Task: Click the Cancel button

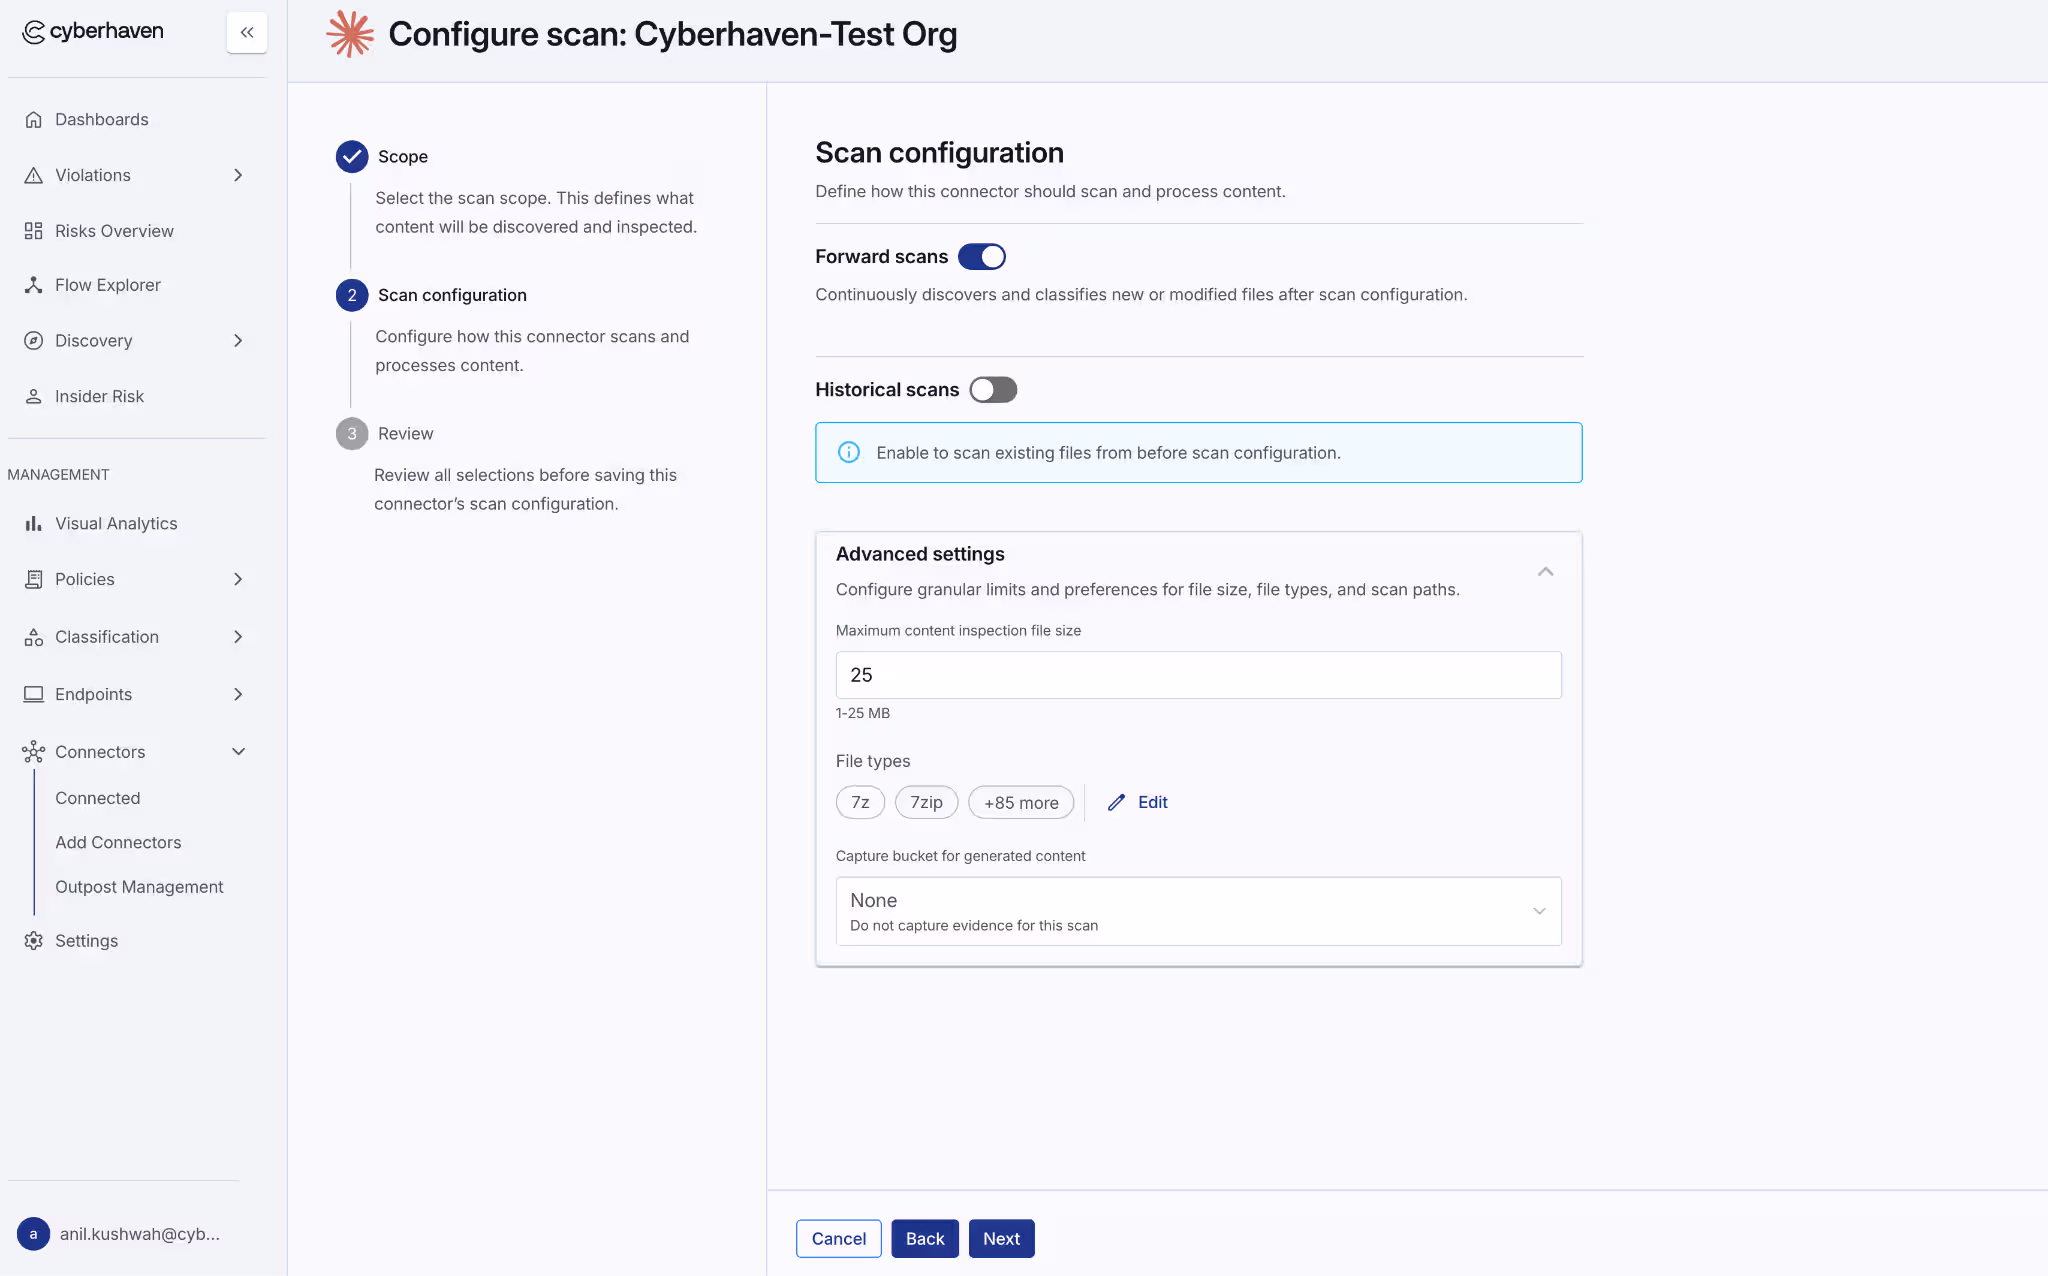Action: pyautogui.click(x=838, y=1238)
